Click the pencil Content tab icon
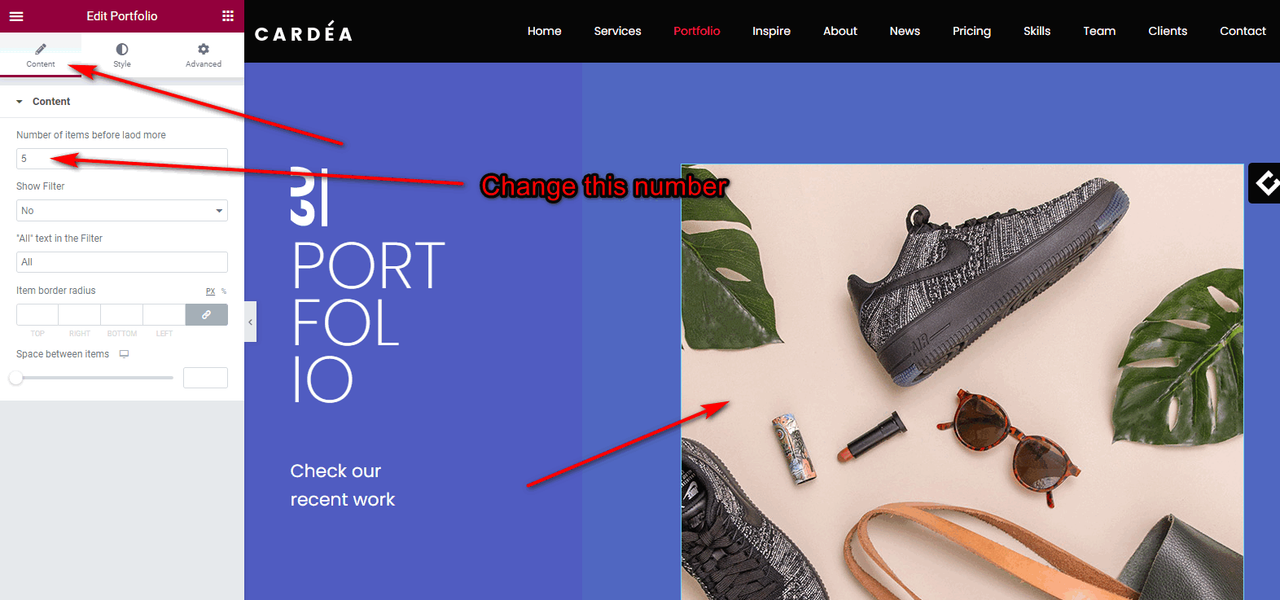Viewport: 1280px width, 600px height. click(41, 49)
